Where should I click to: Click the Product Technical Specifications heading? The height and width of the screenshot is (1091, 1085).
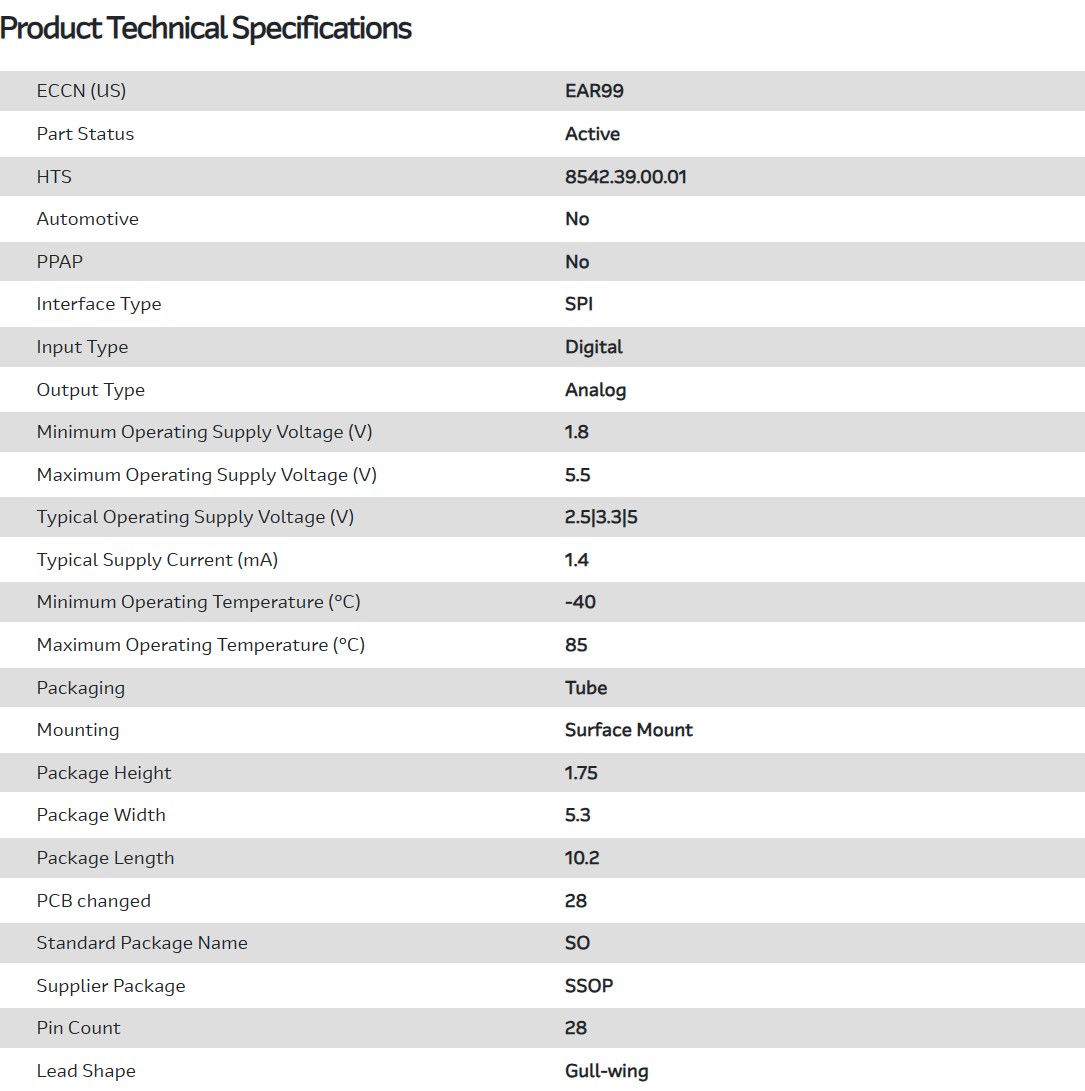[x=206, y=28]
